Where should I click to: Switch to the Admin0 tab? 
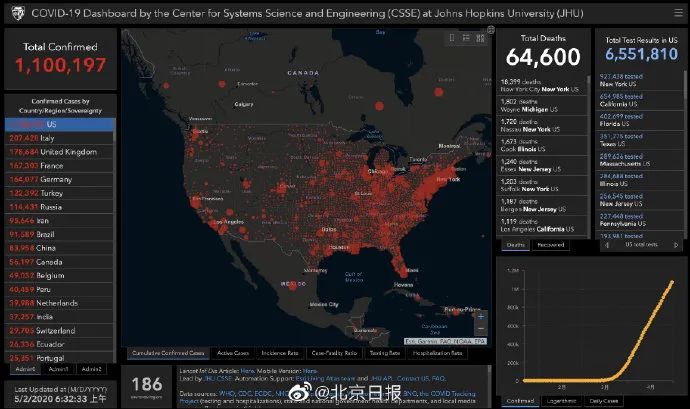point(25,369)
